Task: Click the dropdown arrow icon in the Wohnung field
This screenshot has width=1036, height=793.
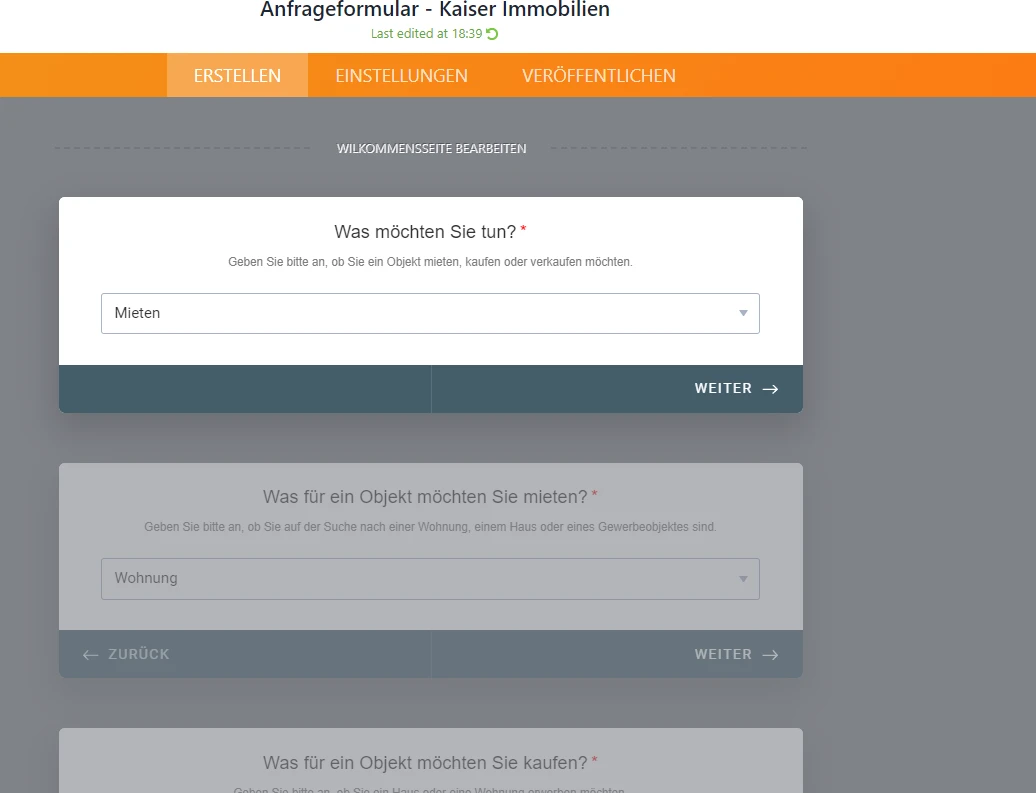Action: click(x=743, y=578)
